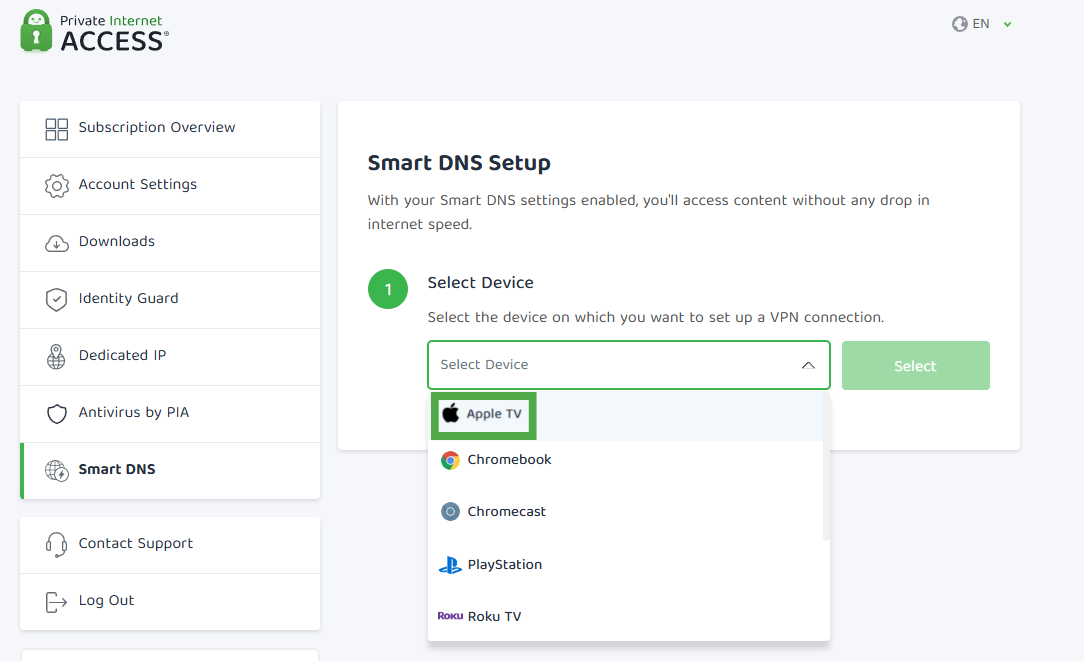Image resolution: width=1084 pixels, height=661 pixels.
Task: Log Out of the account
Action: (170, 602)
